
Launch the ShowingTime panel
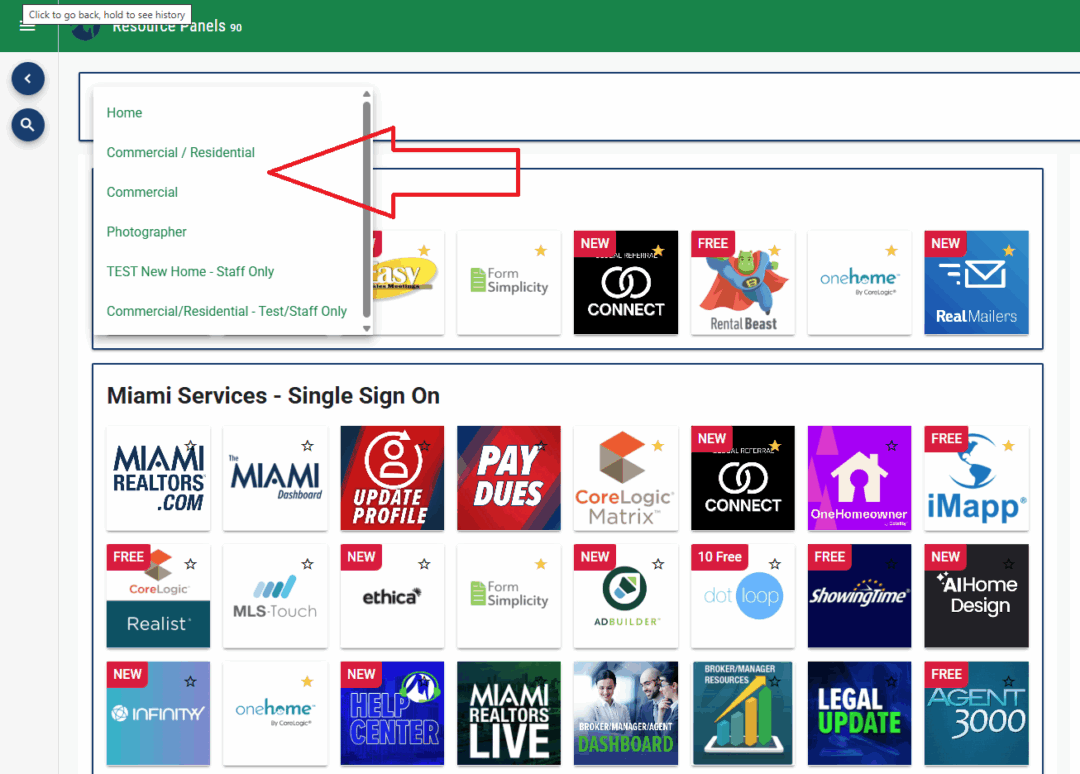[859, 596]
